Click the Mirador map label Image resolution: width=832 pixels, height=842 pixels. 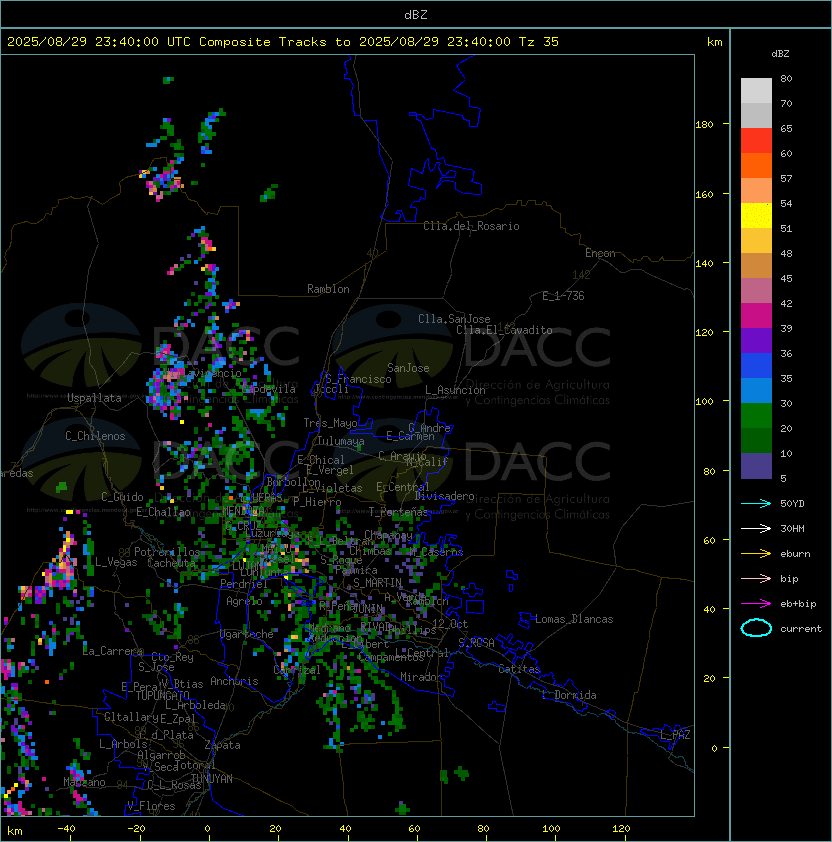pyautogui.click(x=421, y=677)
